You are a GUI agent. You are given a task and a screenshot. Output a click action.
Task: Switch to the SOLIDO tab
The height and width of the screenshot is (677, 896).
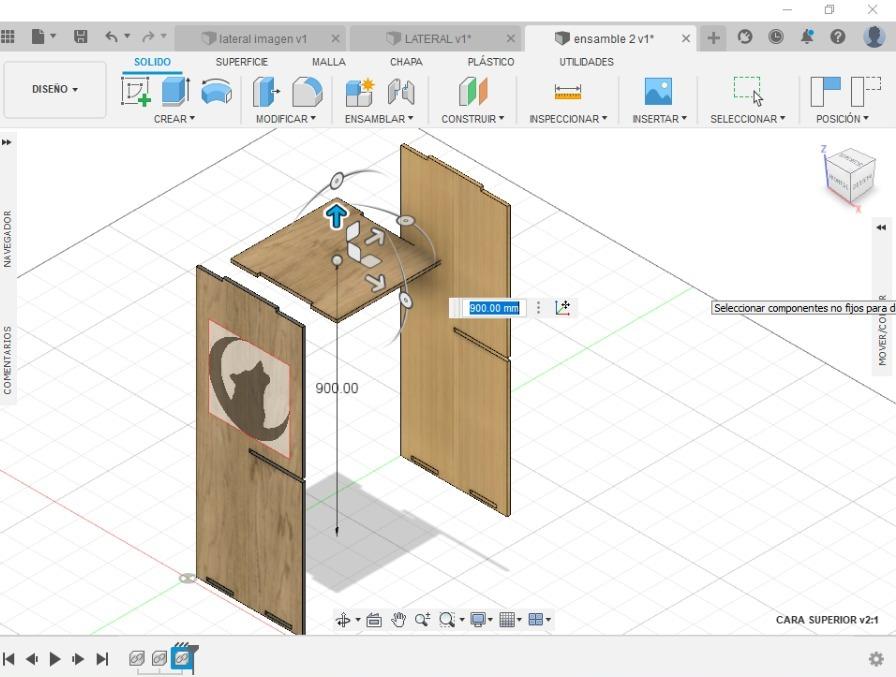tap(153, 62)
